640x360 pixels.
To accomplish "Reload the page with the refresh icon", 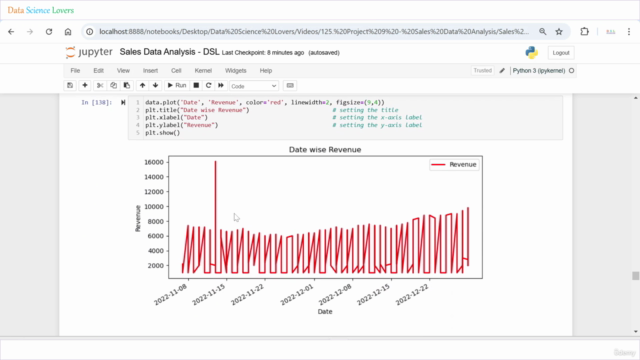I will click(x=49, y=31).
